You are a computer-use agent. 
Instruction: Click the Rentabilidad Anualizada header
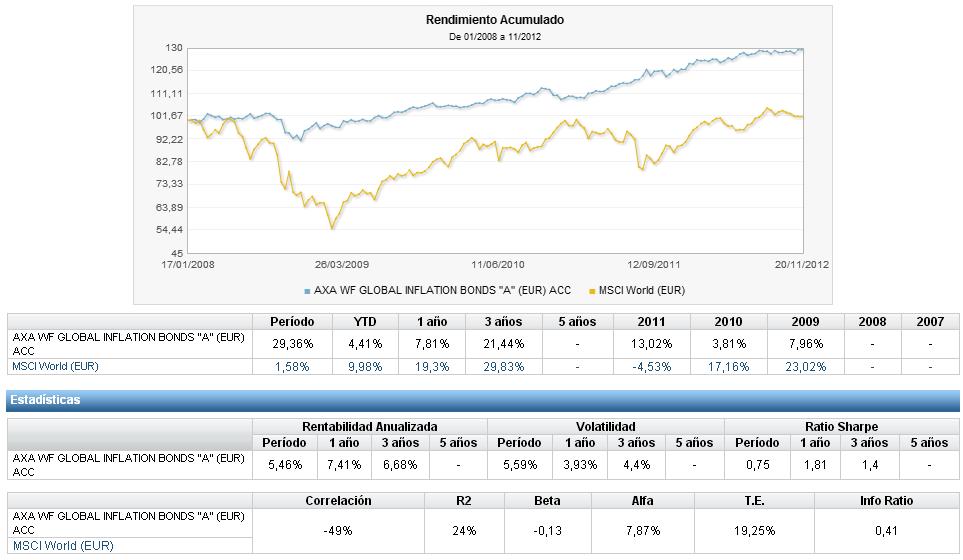(370, 427)
